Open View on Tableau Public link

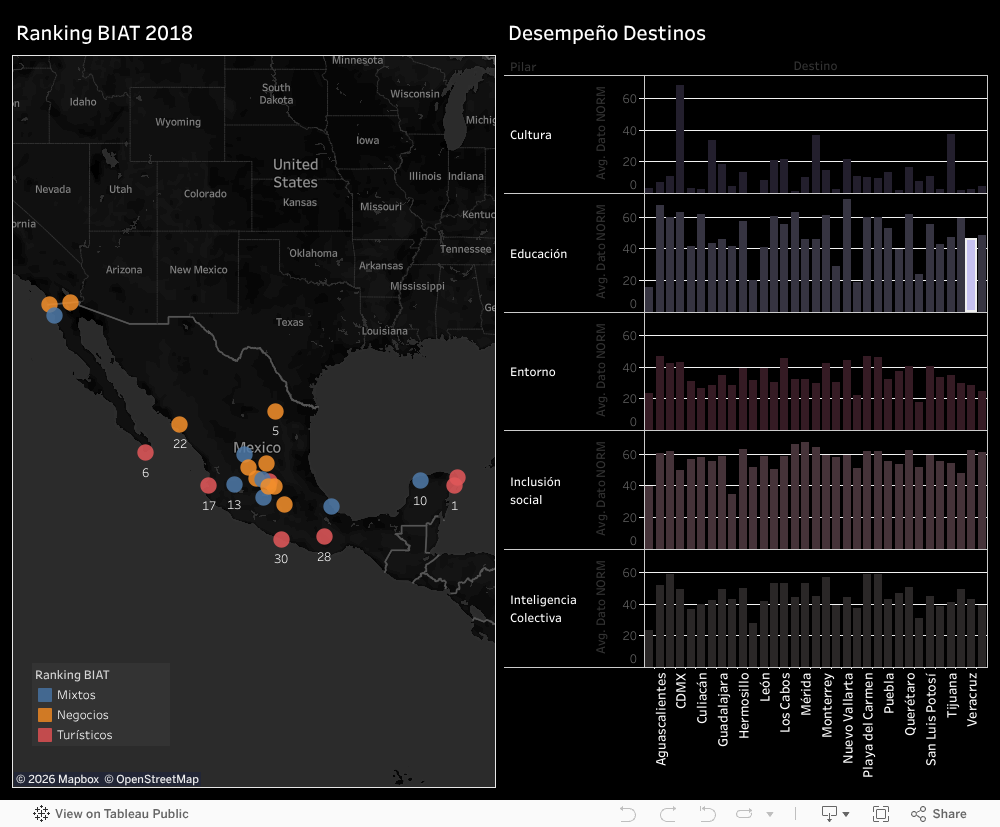[121, 814]
